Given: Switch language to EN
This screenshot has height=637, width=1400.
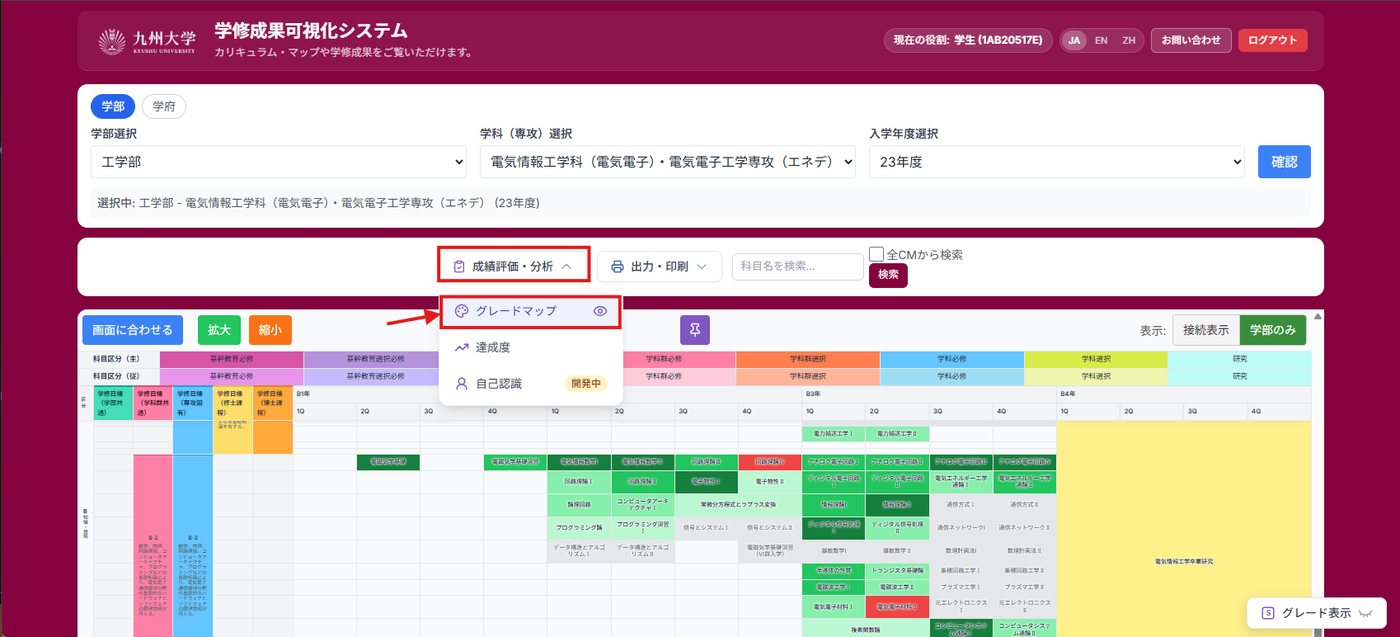Looking at the screenshot, I should coord(1101,40).
